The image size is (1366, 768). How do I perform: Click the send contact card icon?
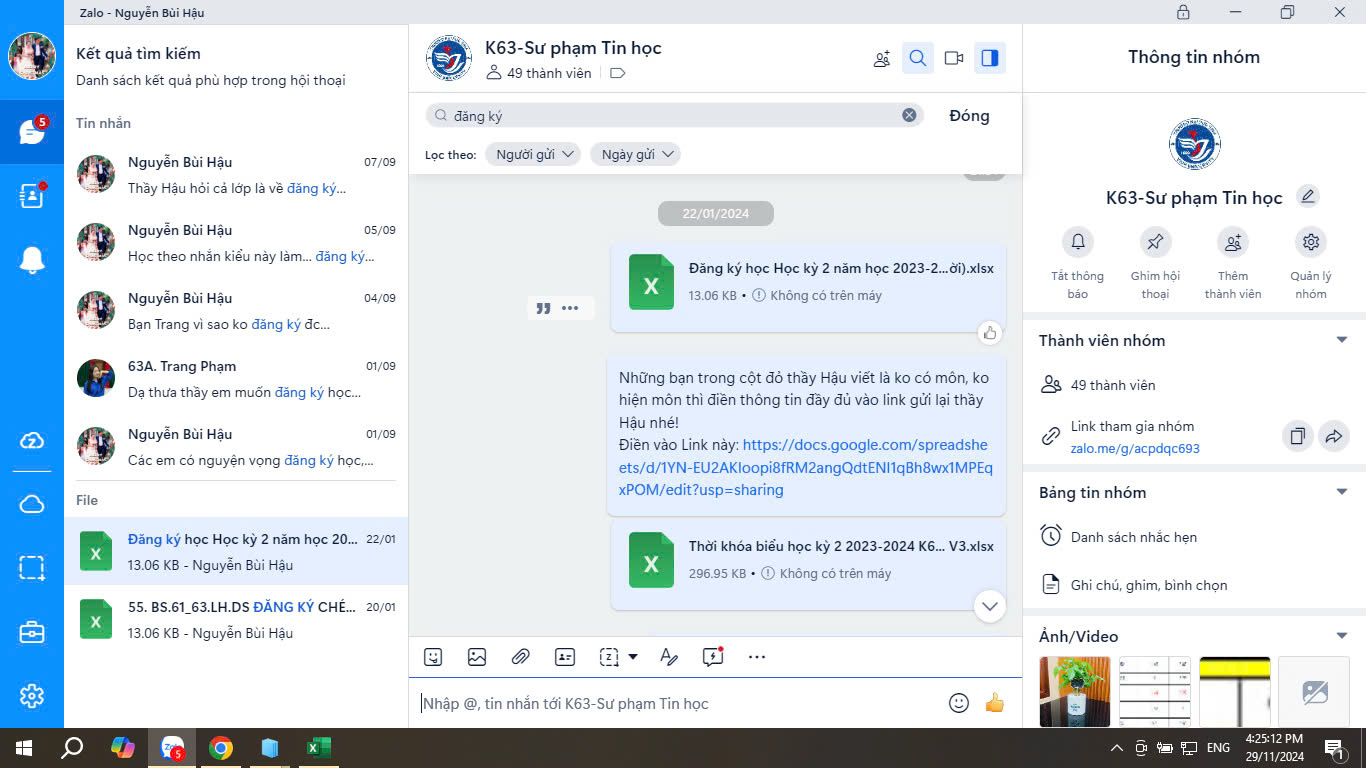565,657
